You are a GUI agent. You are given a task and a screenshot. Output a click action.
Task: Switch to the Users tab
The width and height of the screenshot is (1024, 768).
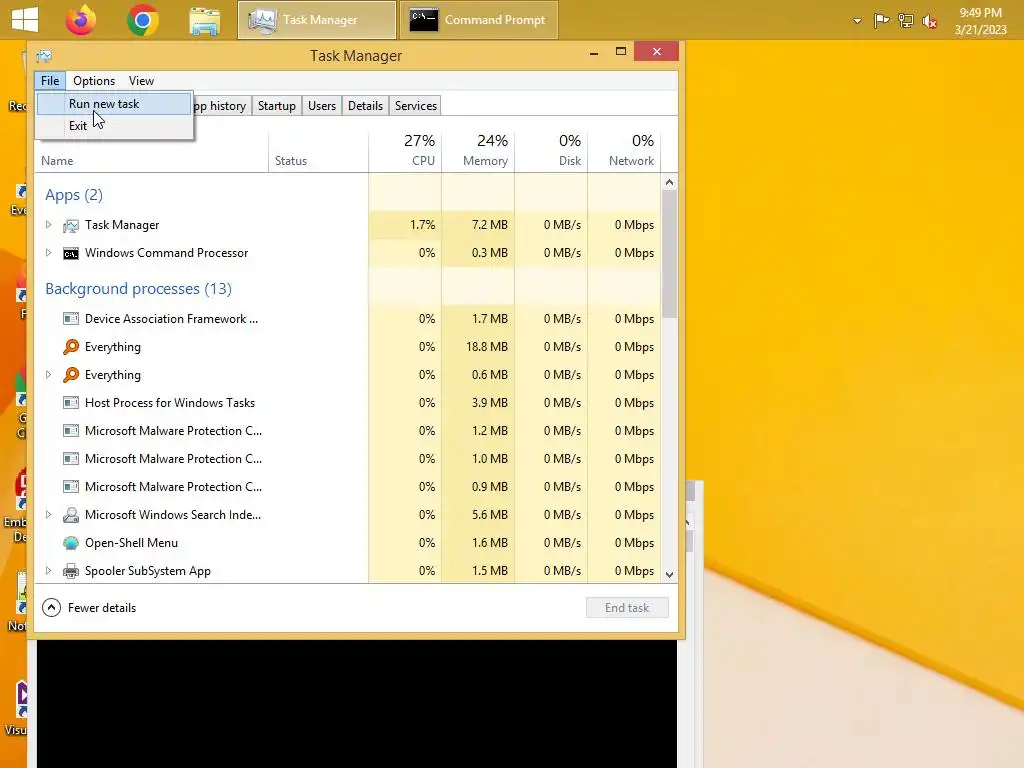point(322,106)
